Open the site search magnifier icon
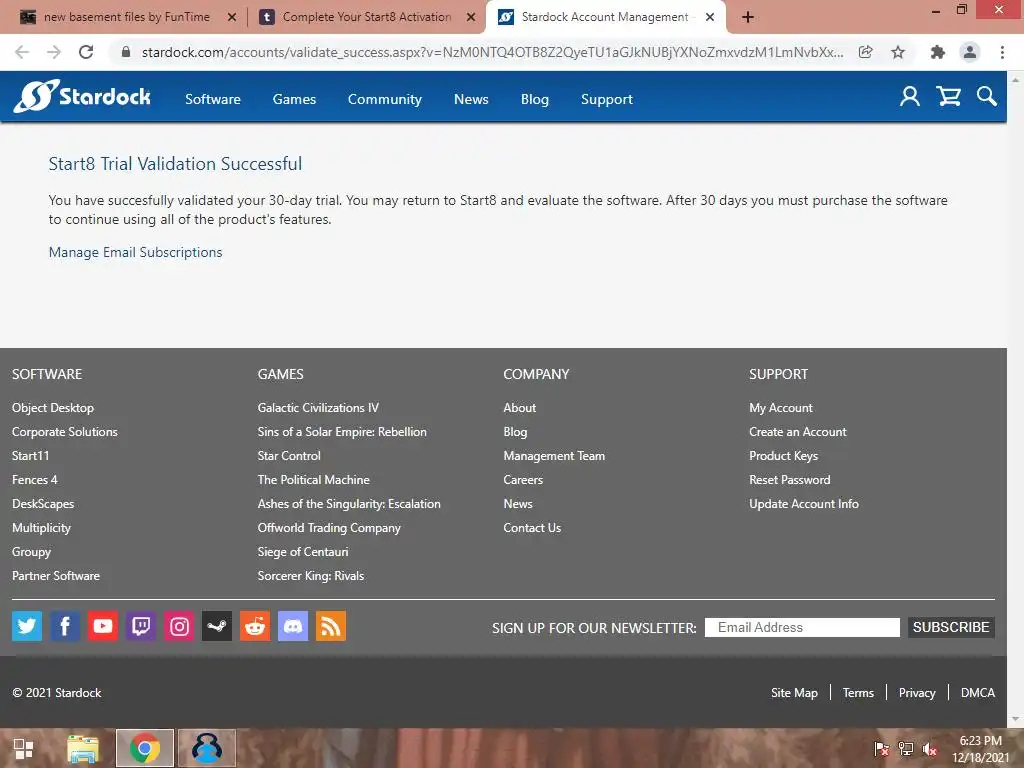This screenshot has width=1024, height=768. point(987,97)
